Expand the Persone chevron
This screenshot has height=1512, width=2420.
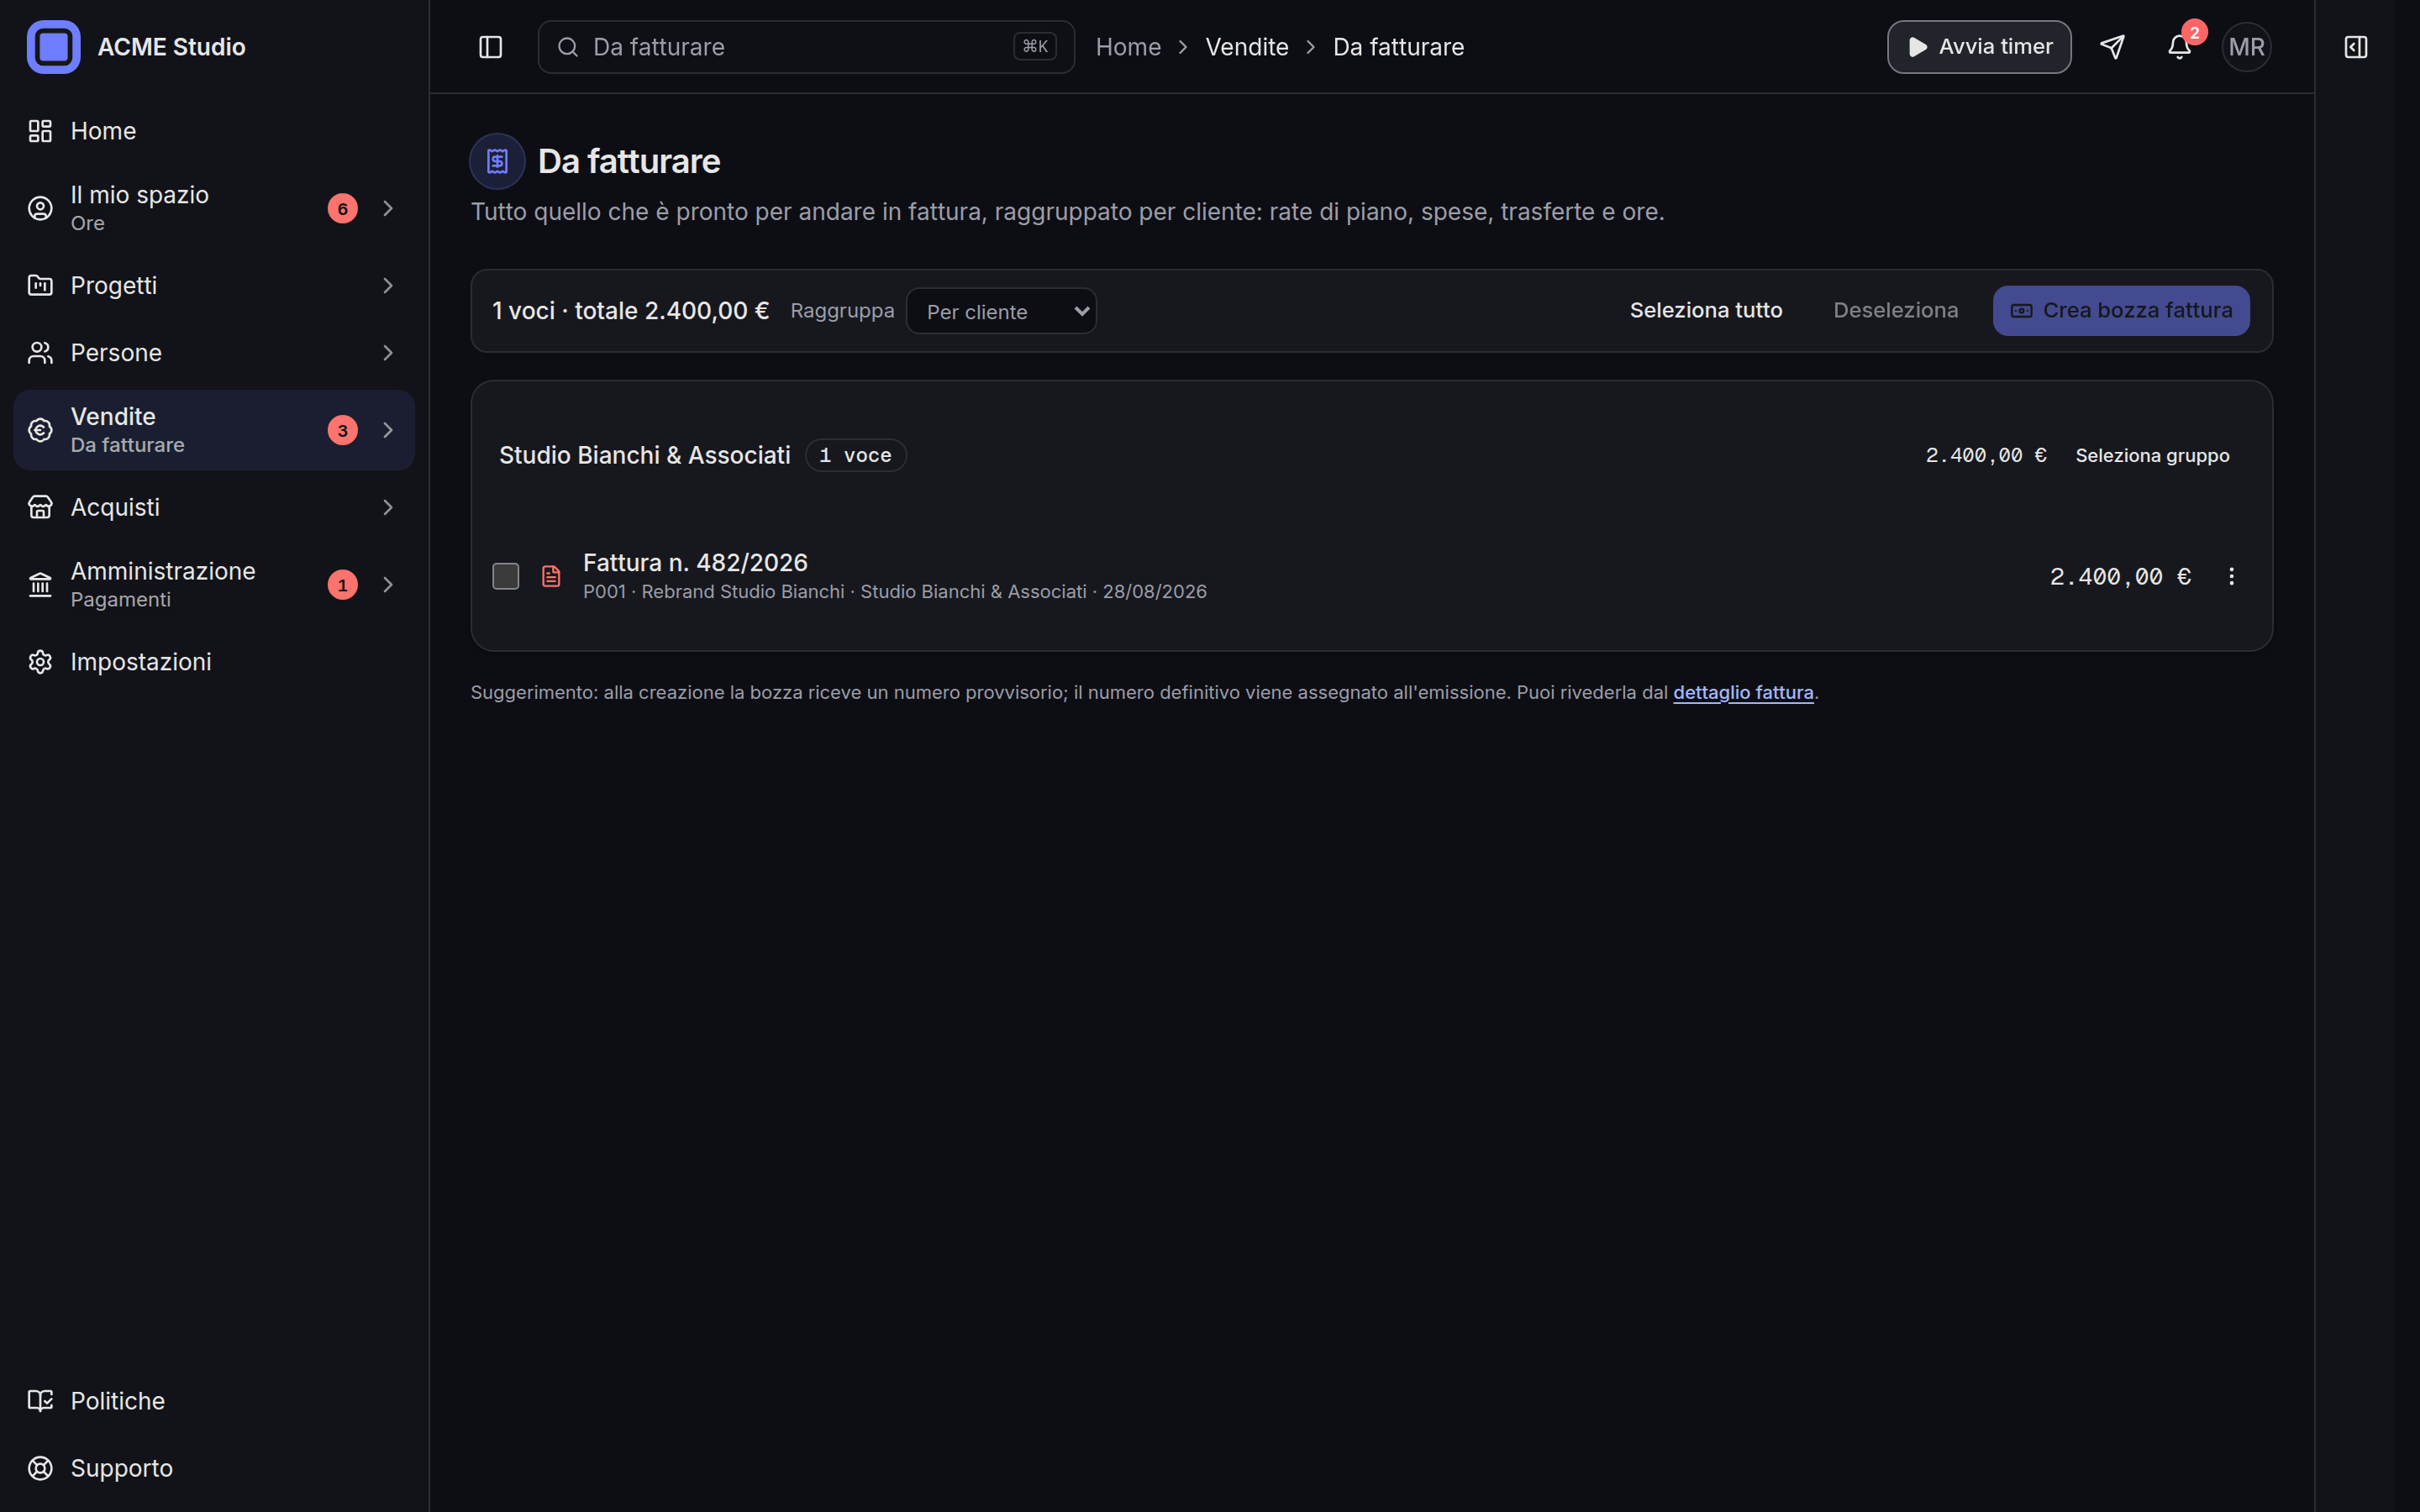point(388,353)
